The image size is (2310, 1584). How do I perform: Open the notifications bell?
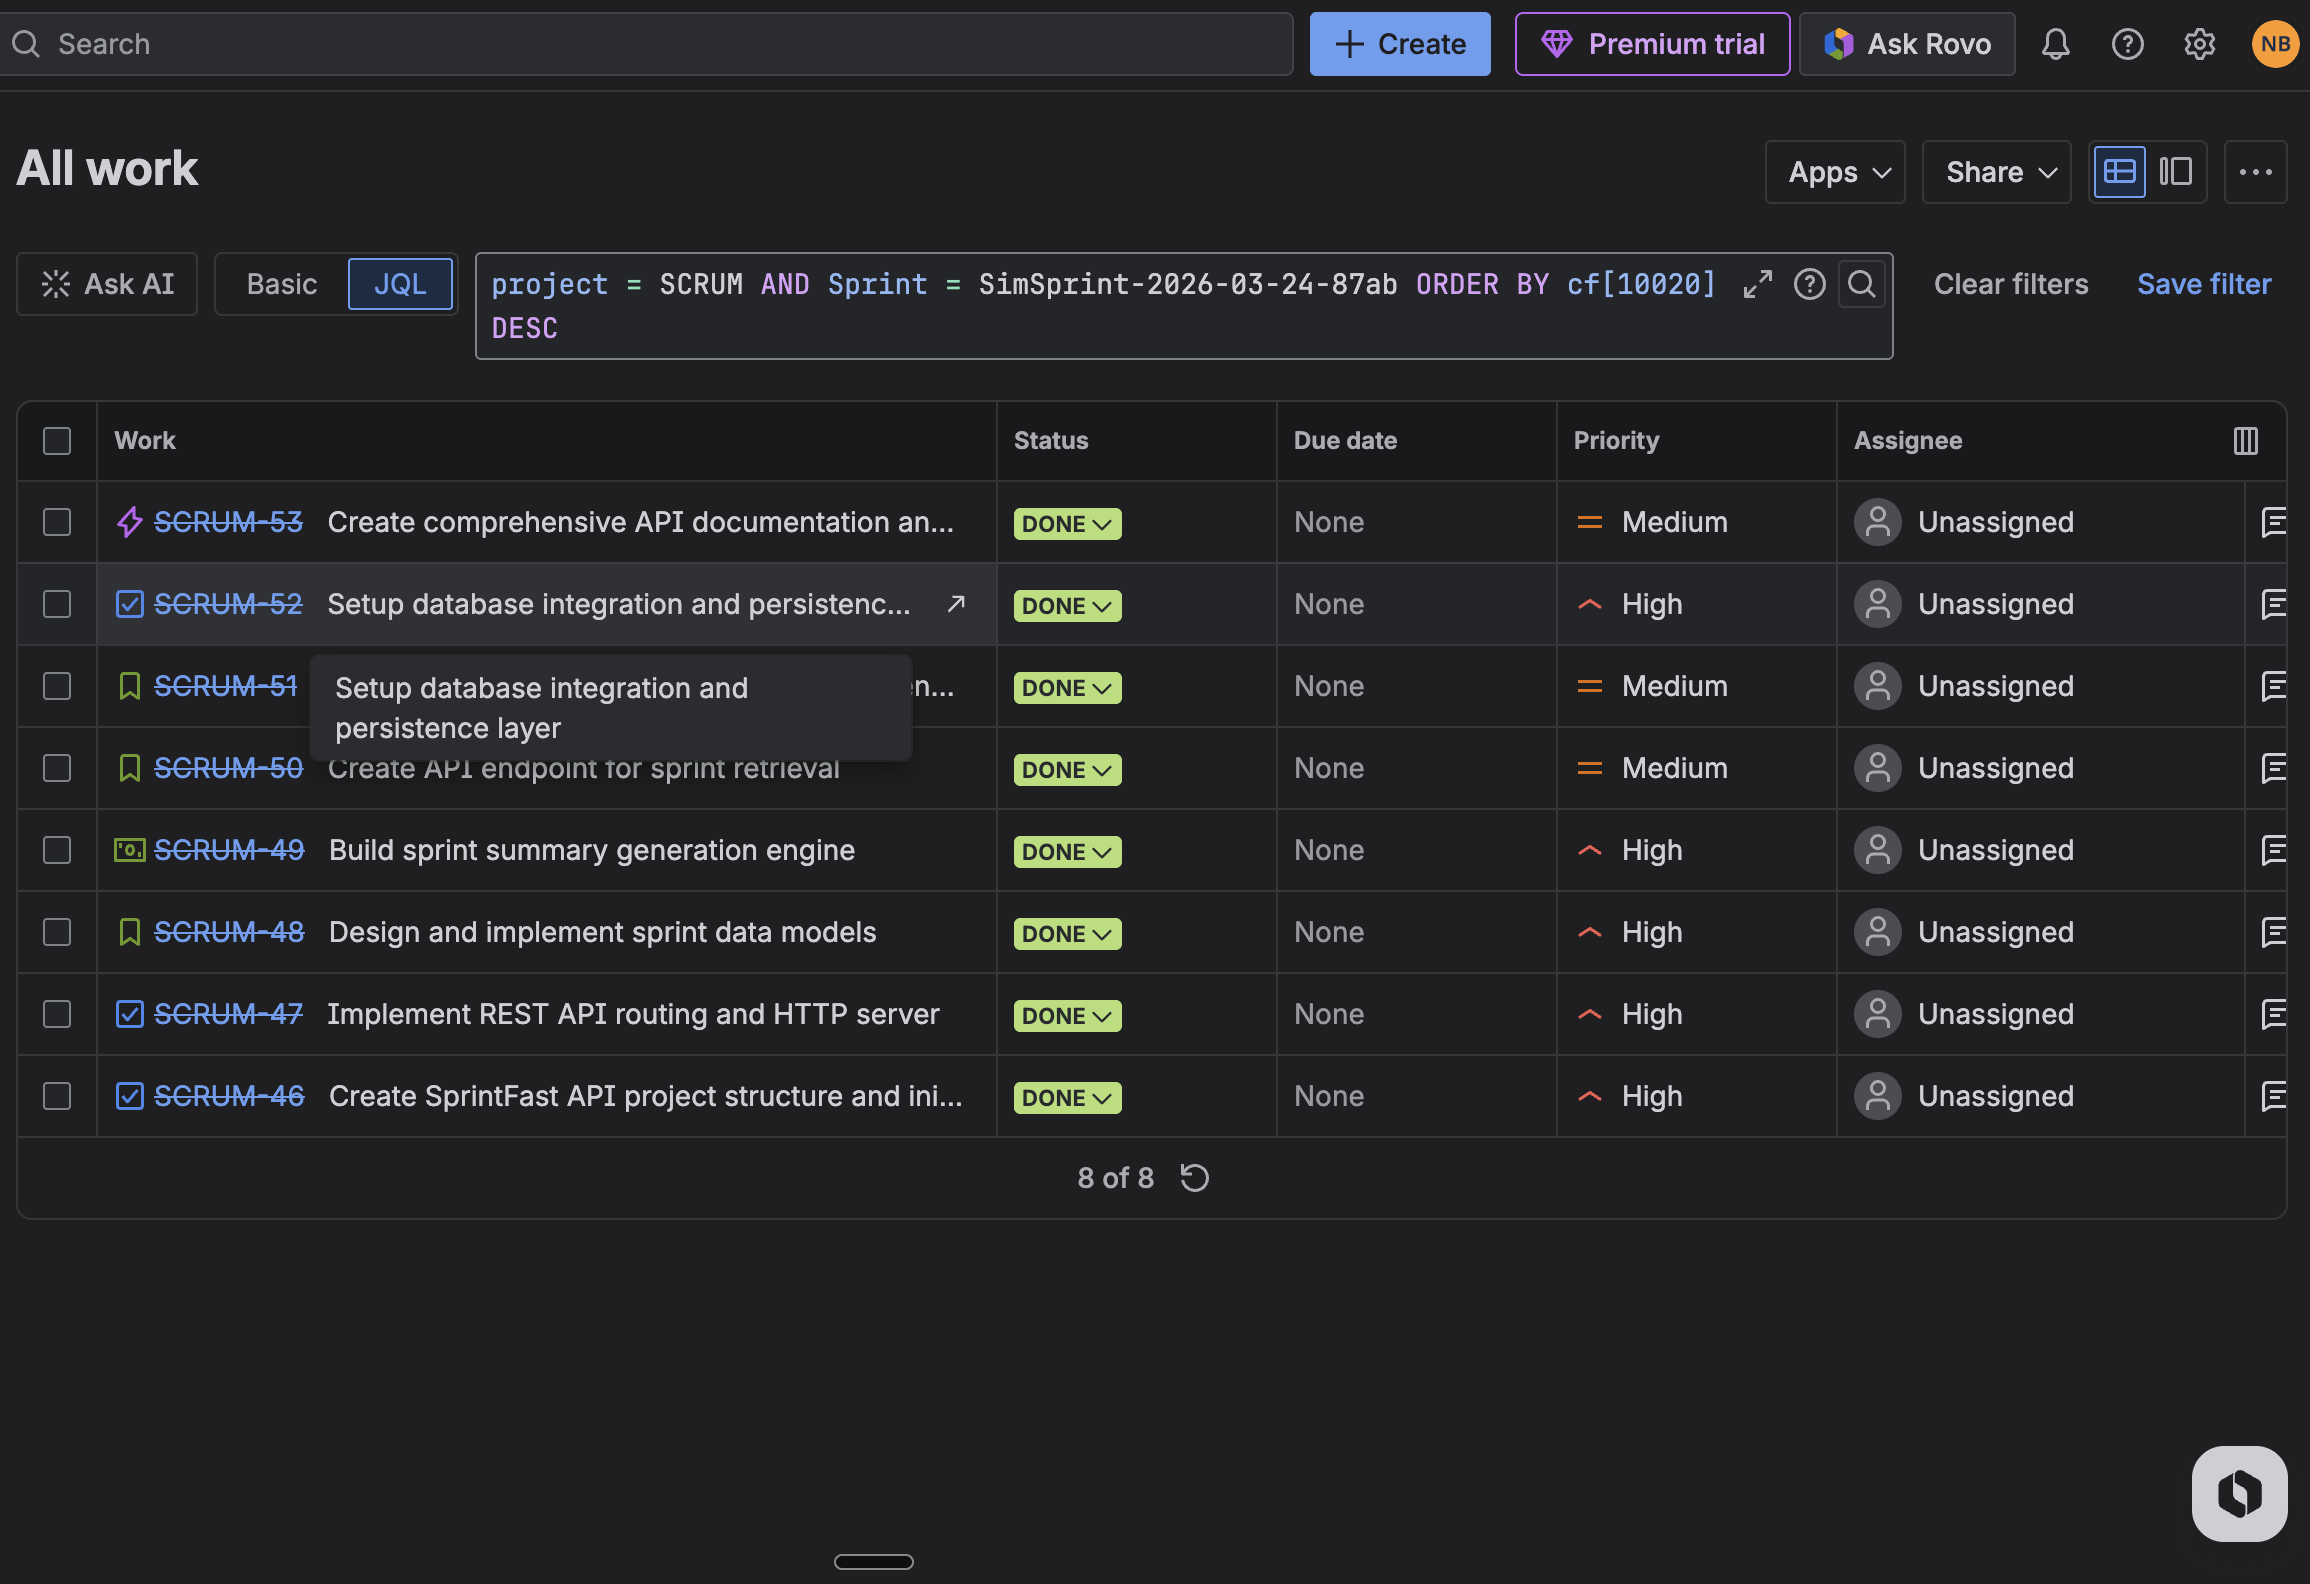(x=2055, y=44)
